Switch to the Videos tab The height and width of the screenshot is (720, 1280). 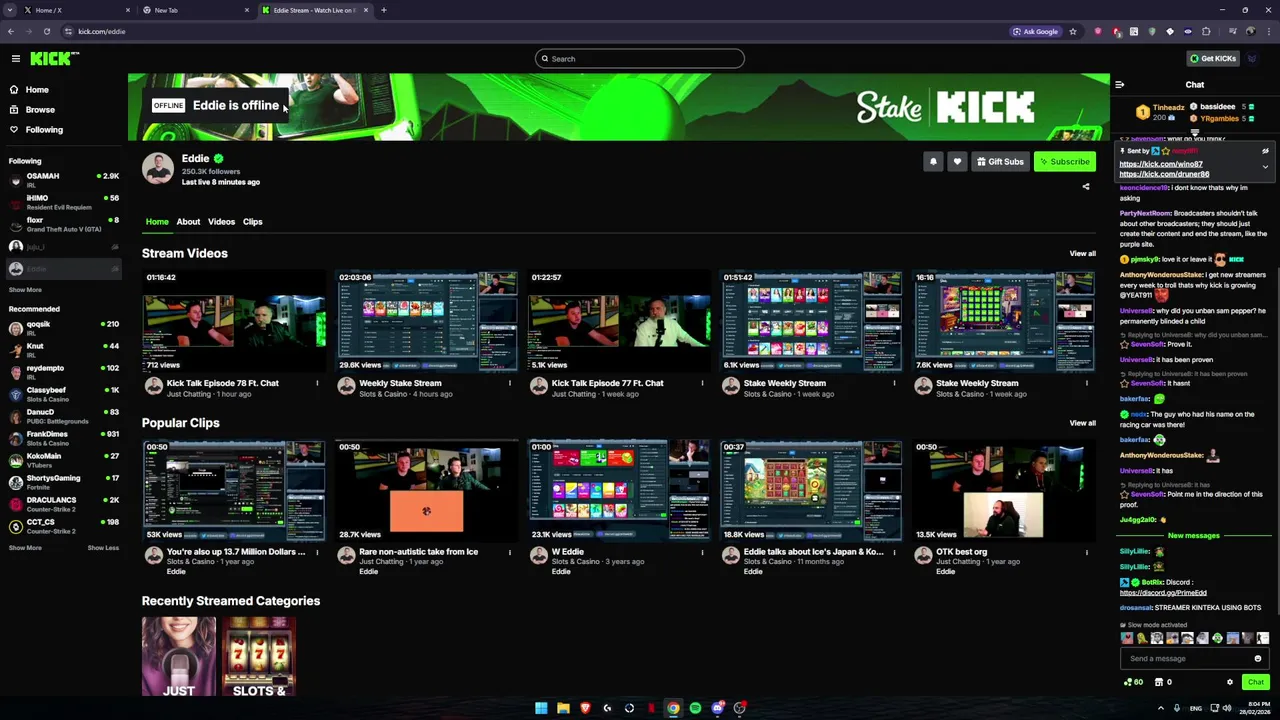click(x=221, y=222)
